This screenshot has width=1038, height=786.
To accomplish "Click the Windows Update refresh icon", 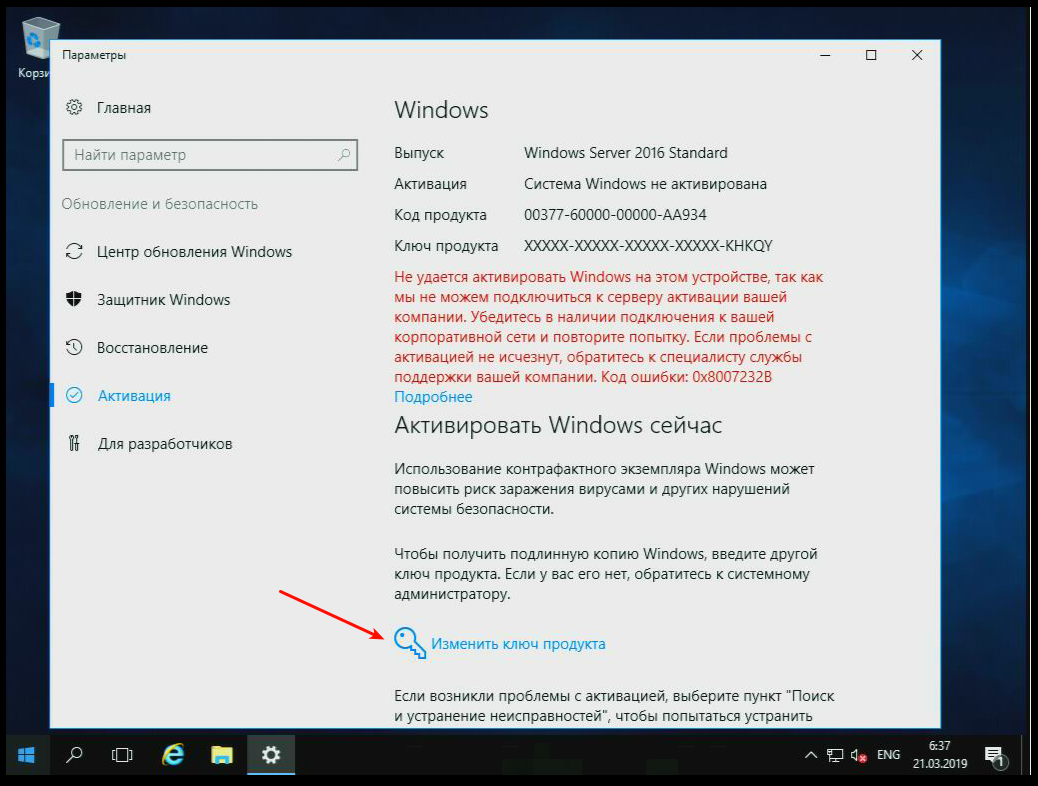I will [x=73, y=252].
